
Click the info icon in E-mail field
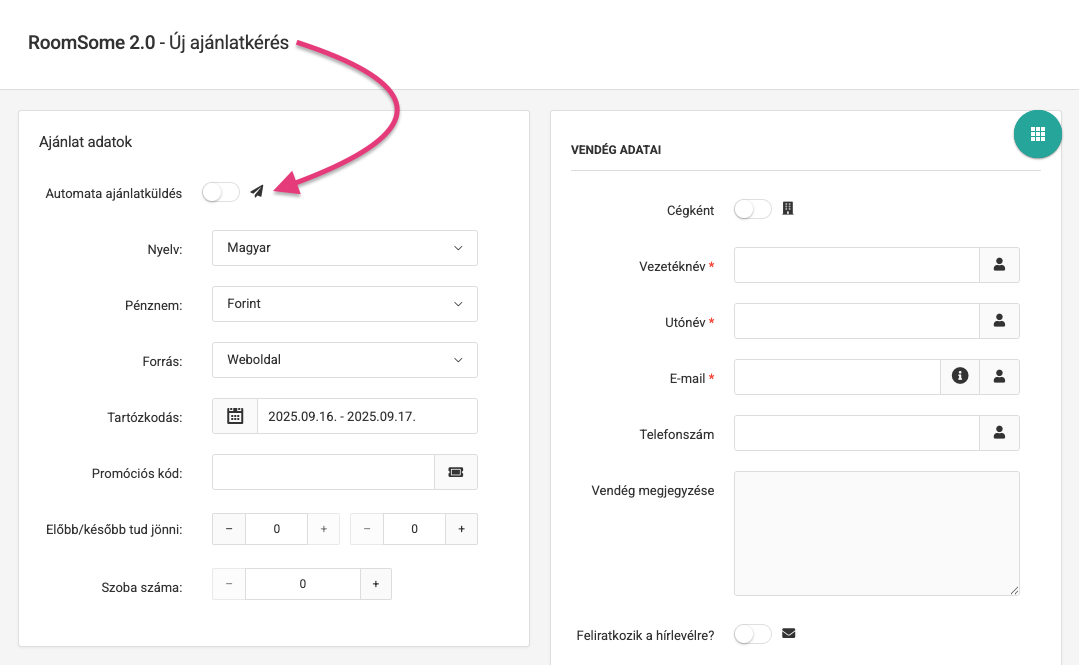[960, 377]
